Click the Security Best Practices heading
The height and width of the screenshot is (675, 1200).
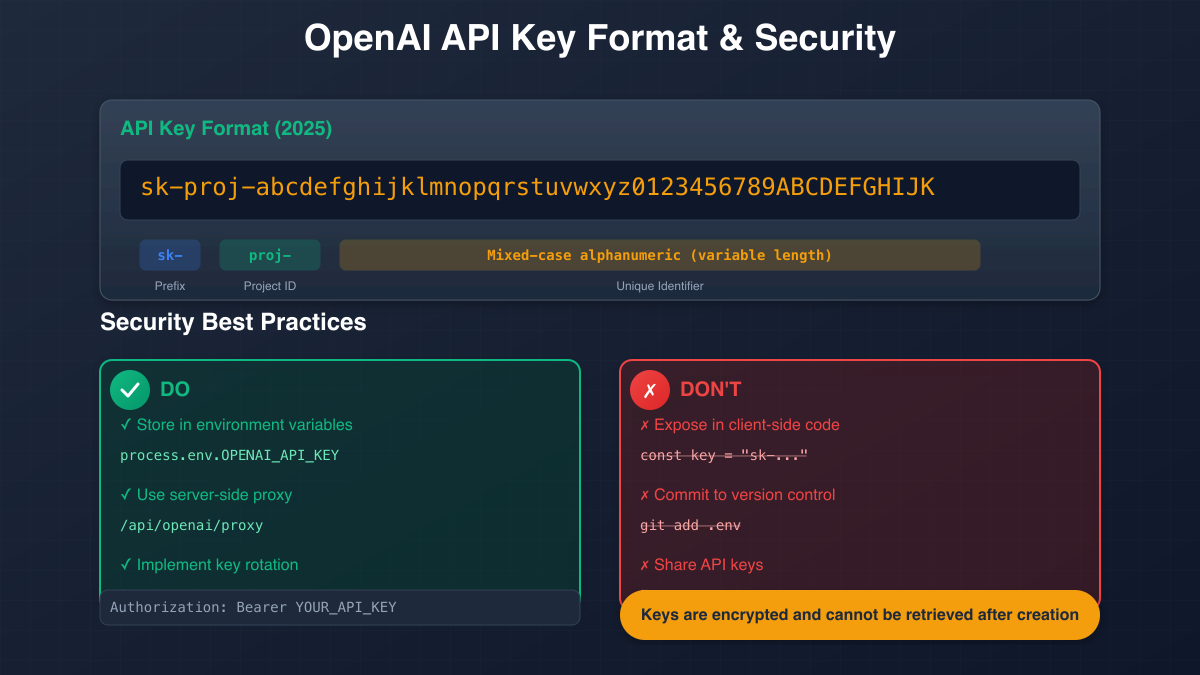point(233,323)
